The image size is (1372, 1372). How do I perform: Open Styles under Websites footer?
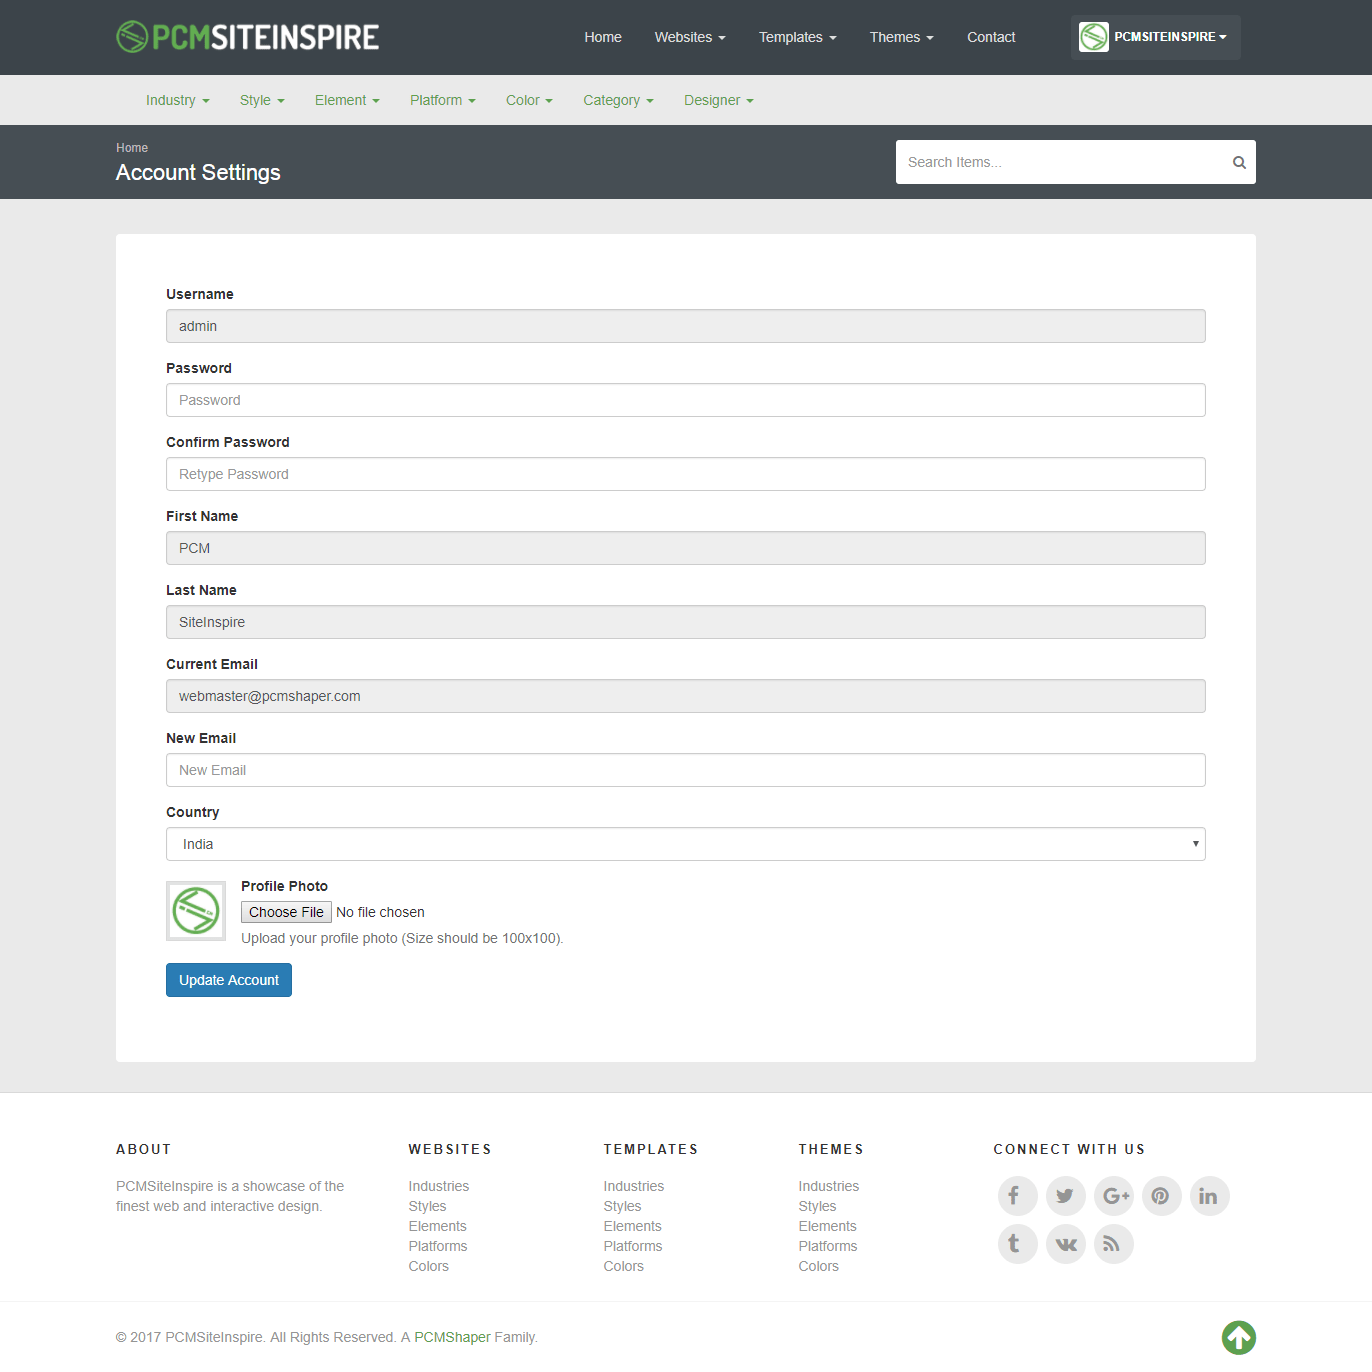pos(427,1206)
